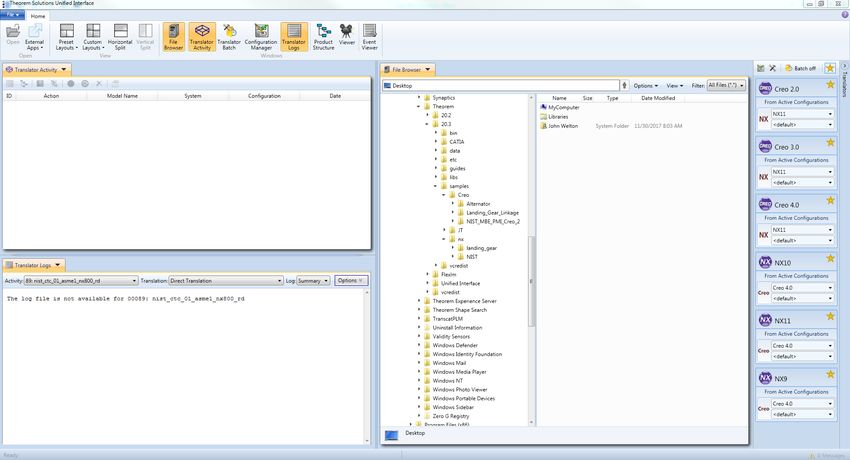Sort activity list by Configuration column
Image resolution: width=850 pixels, height=460 pixels.
pos(264,96)
